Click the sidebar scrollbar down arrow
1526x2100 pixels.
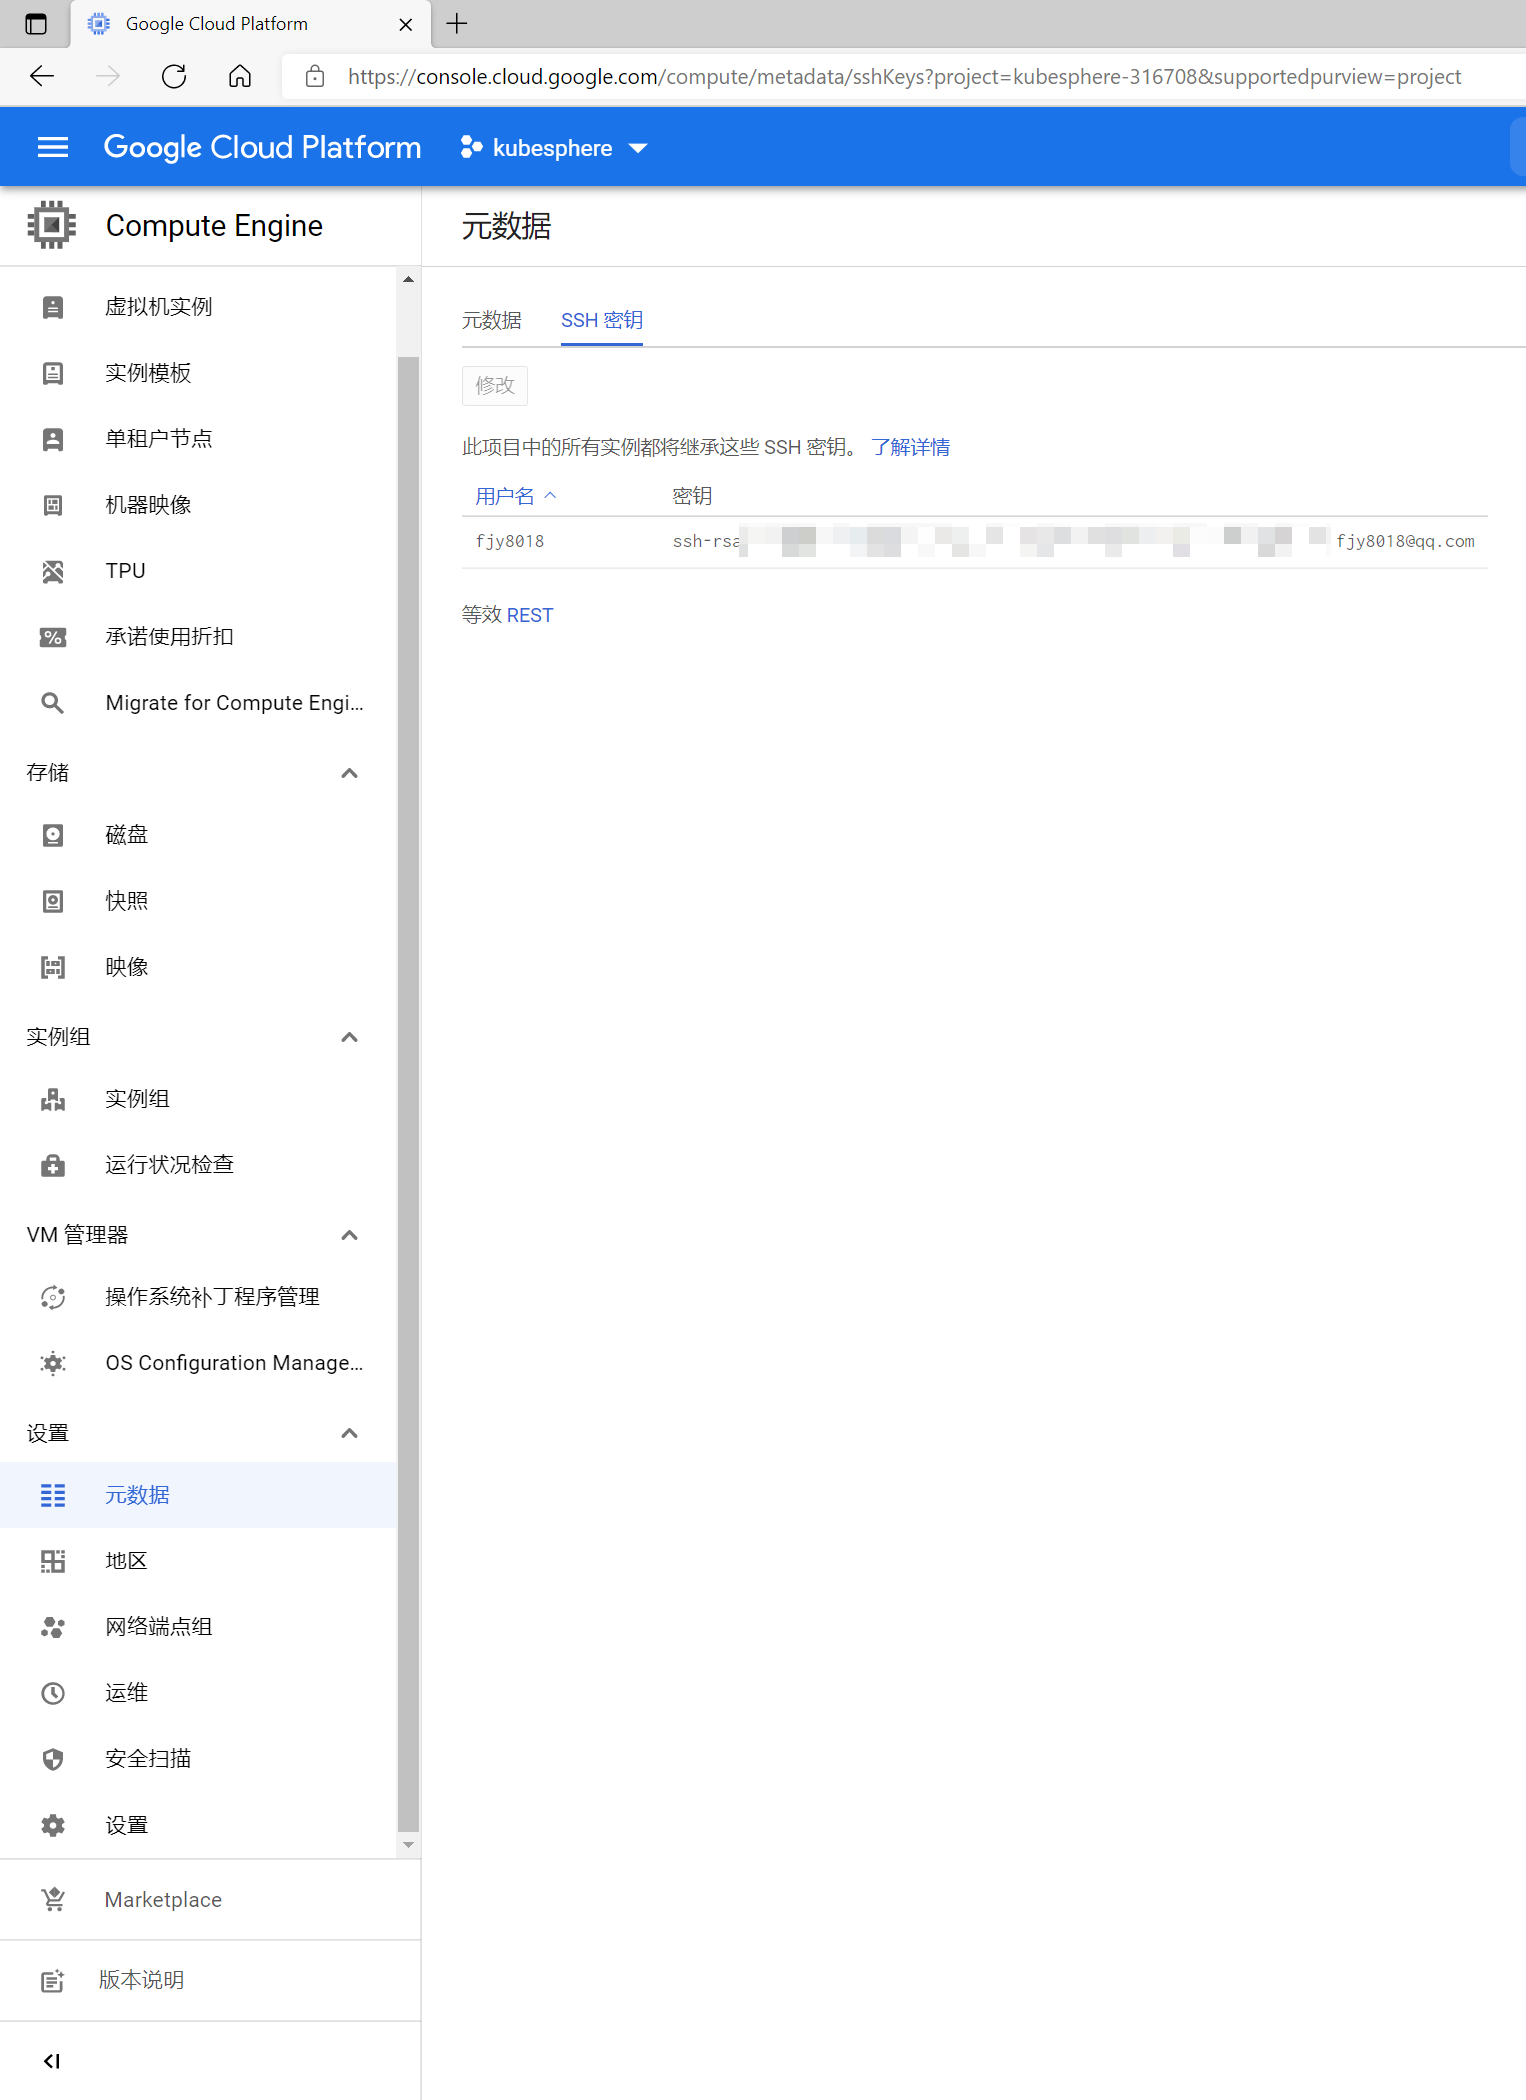click(x=408, y=1845)
